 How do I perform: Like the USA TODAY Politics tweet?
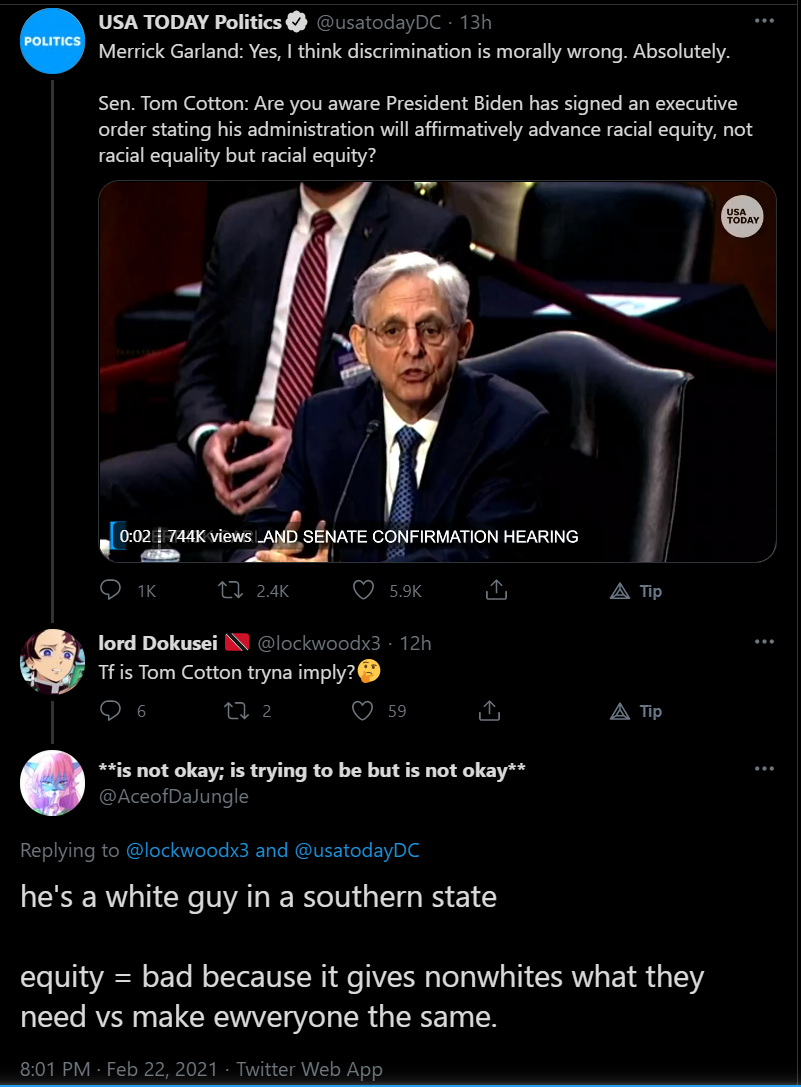coord(363,590)
